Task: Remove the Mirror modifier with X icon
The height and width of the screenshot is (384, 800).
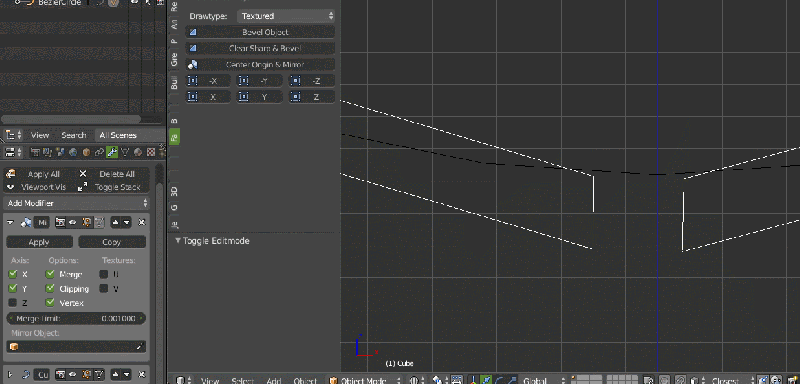Action: [x=142, y=222]
